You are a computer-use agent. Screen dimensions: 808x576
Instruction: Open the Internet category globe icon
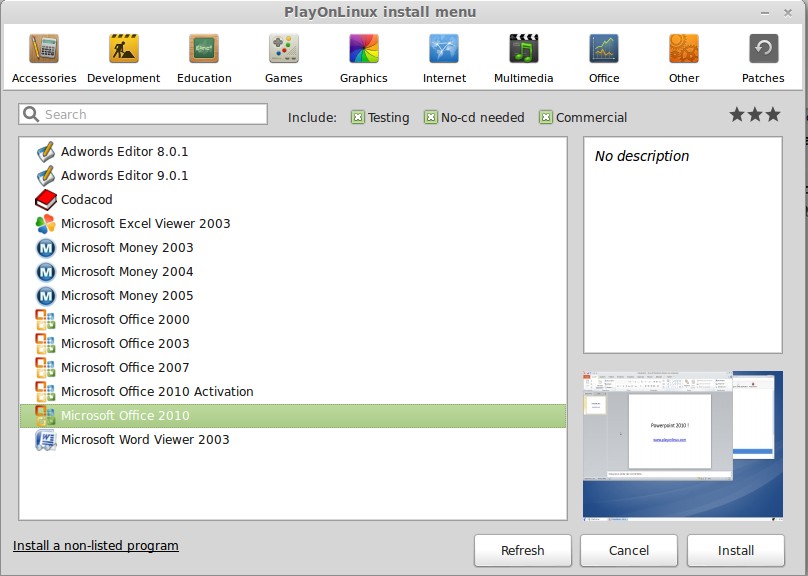click(444, 48)
